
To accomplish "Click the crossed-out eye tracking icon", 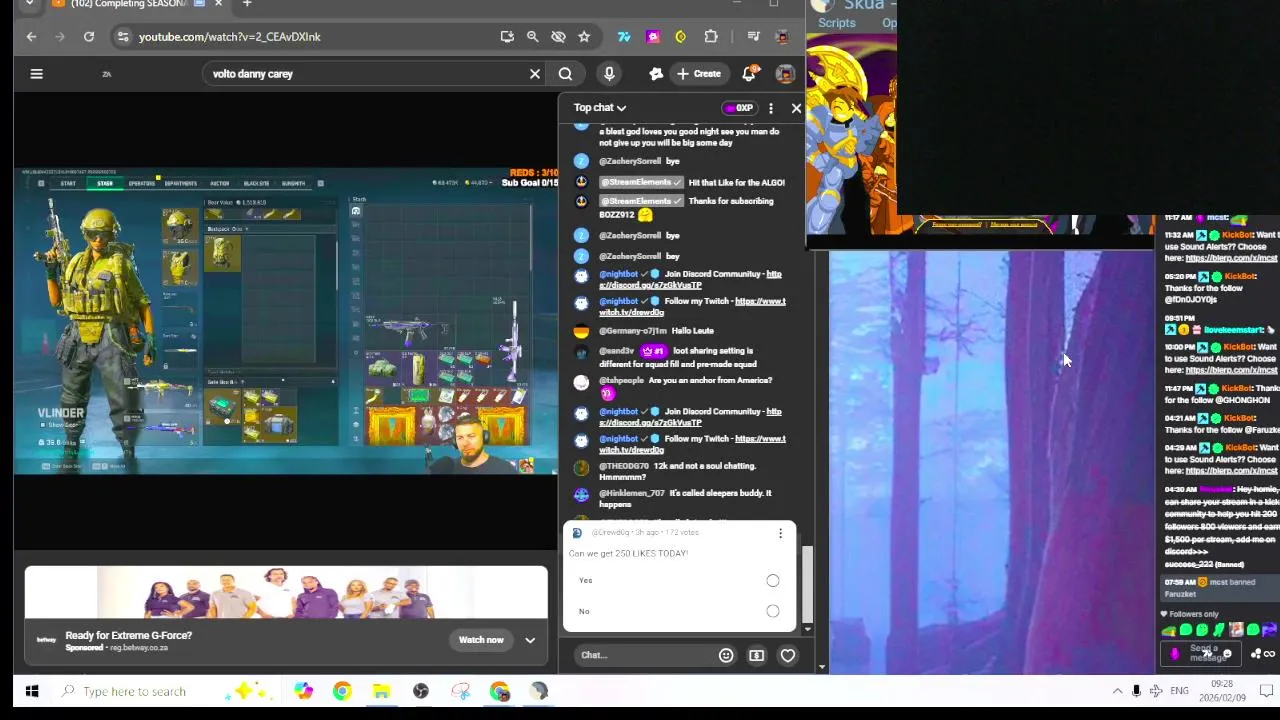I will [x=558, y=37].
